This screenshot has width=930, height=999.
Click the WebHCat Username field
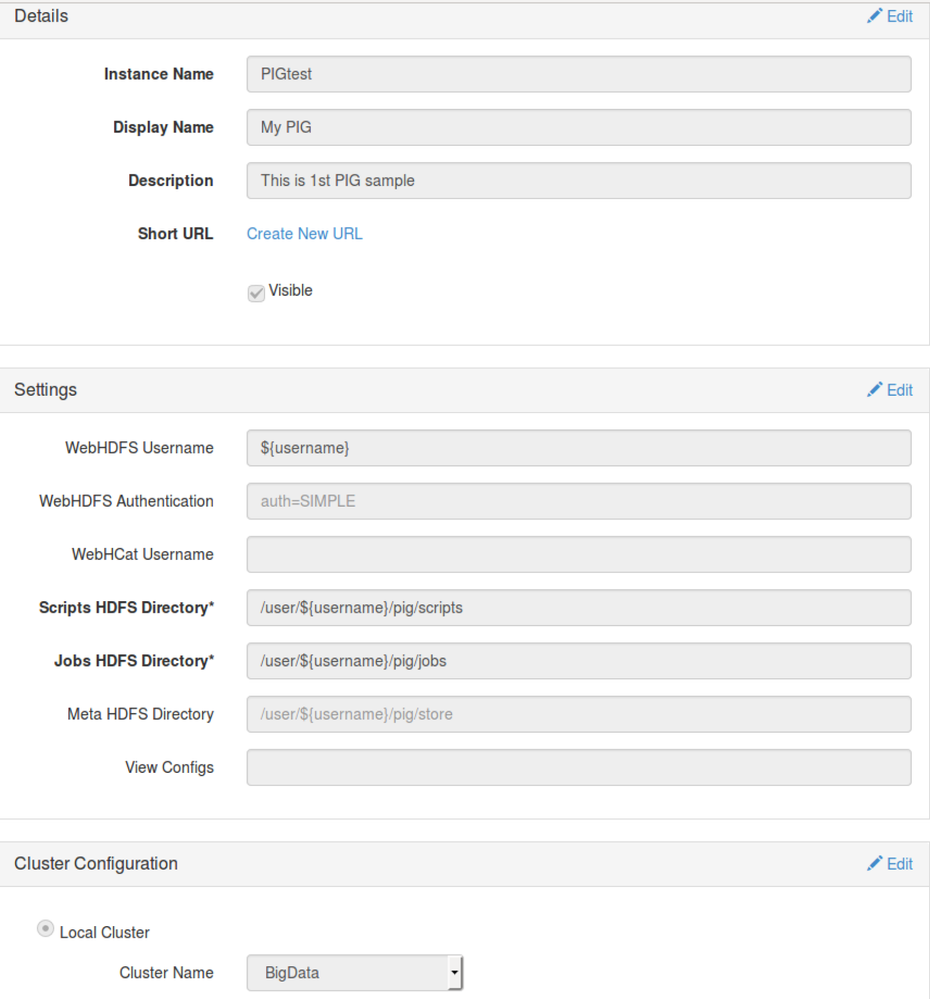578,554
